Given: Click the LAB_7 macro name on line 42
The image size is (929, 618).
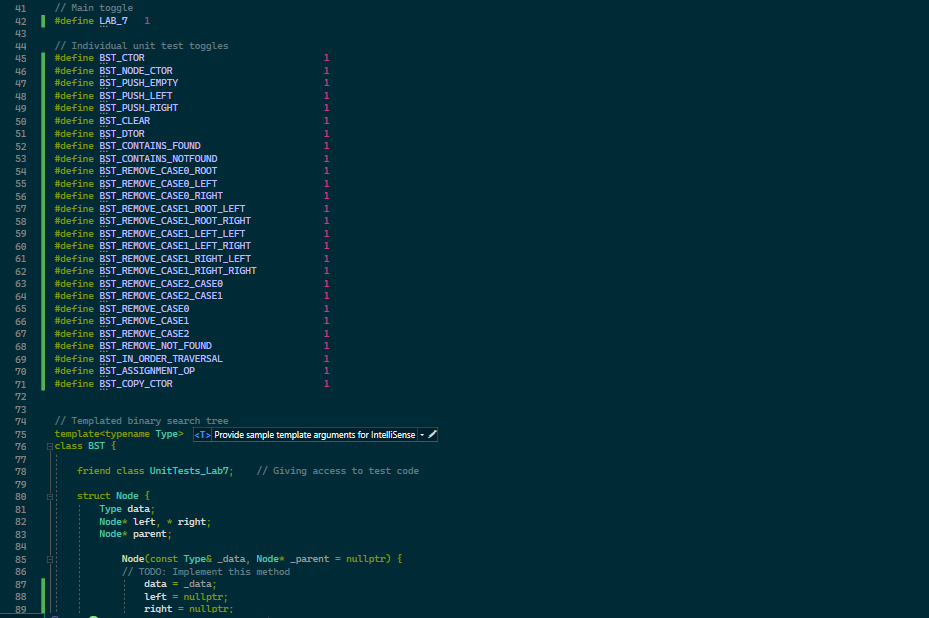Looking at the screenshot, I should point(113,20).
